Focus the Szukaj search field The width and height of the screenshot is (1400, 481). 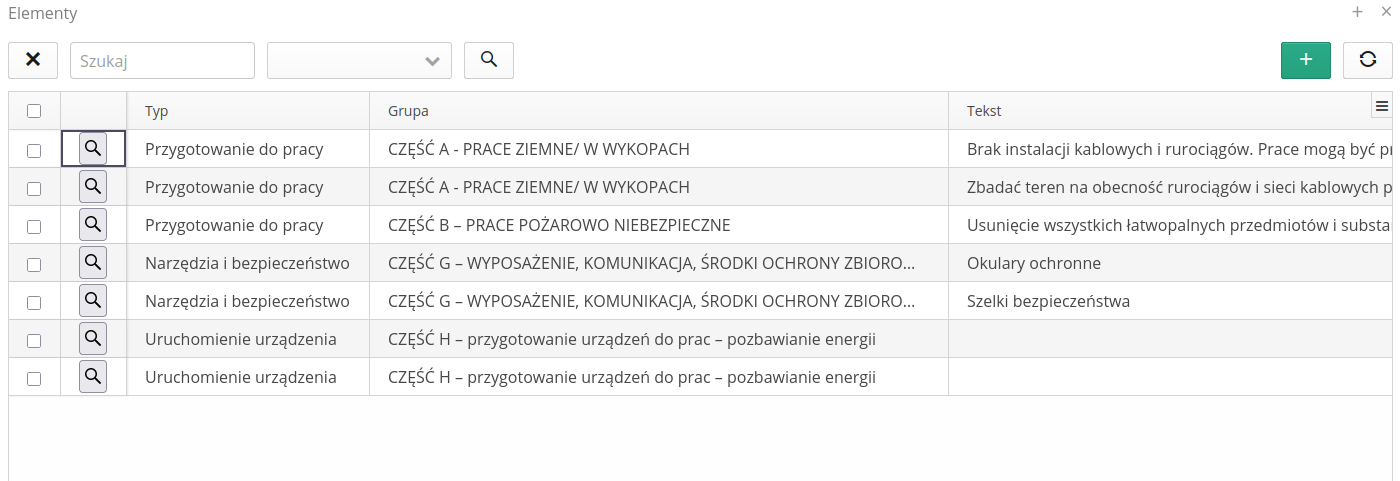click(x=162, y=60)
